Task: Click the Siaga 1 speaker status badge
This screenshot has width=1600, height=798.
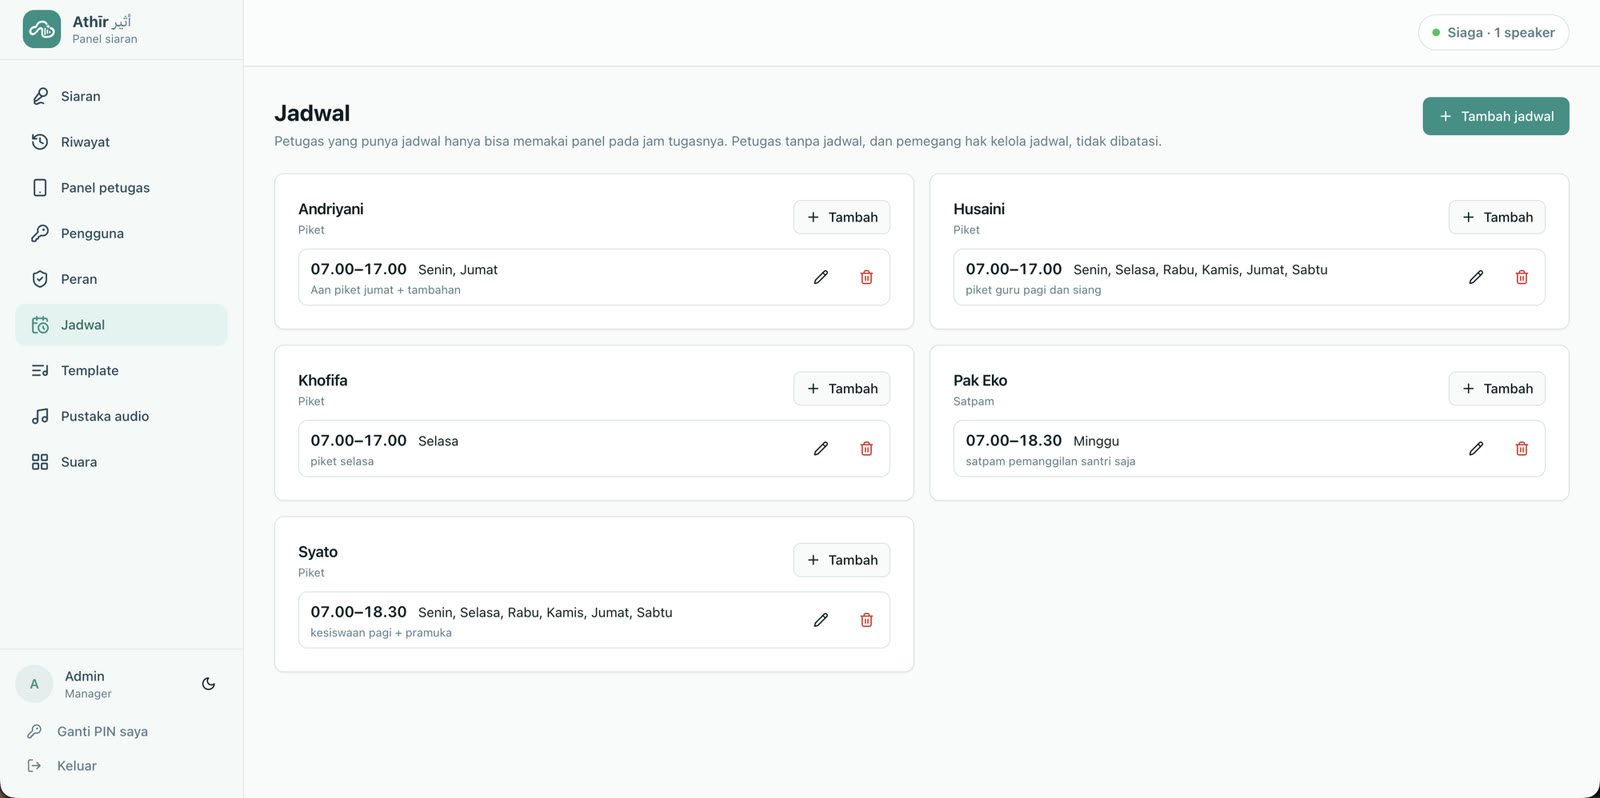Action: [x=1493, y=32]
